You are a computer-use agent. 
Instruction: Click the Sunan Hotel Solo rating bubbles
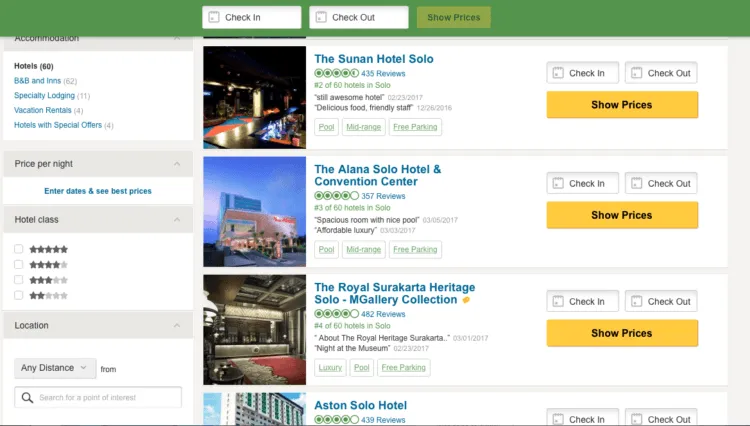[336, 73]
